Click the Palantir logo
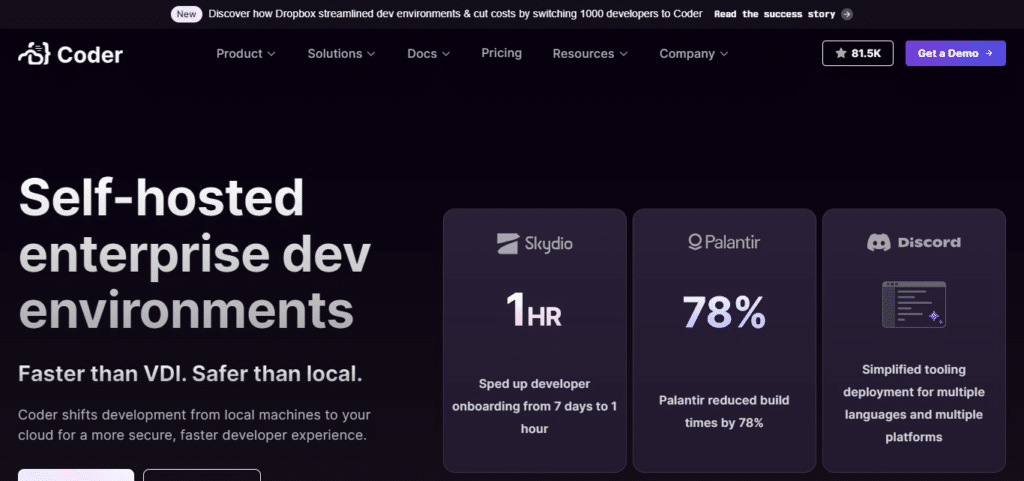 pyautogui.click(x=724, y=242)
